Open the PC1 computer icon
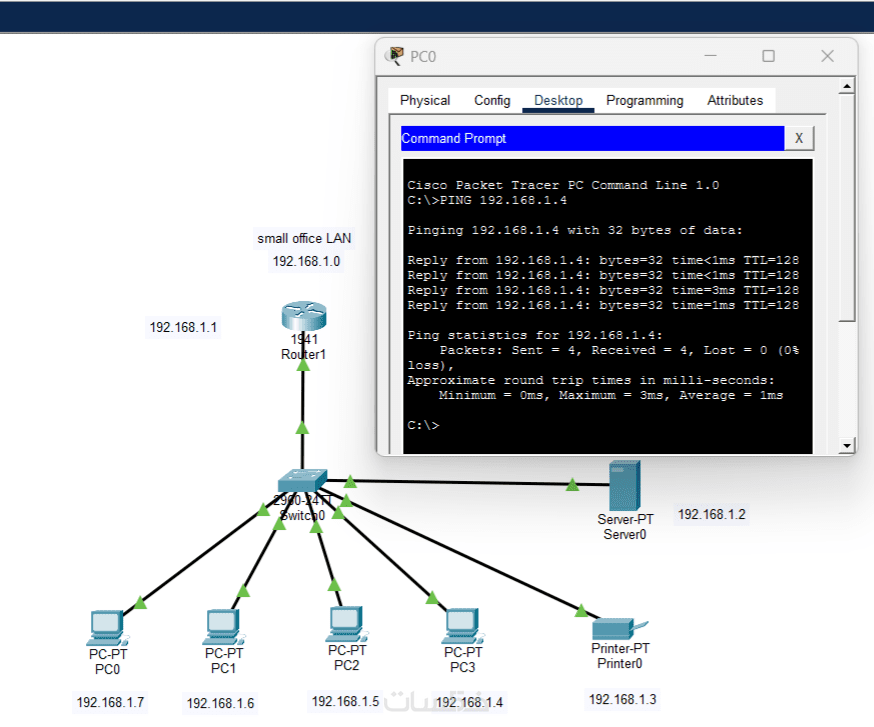Viewport: 874px width, 727px height. point(224,627)
